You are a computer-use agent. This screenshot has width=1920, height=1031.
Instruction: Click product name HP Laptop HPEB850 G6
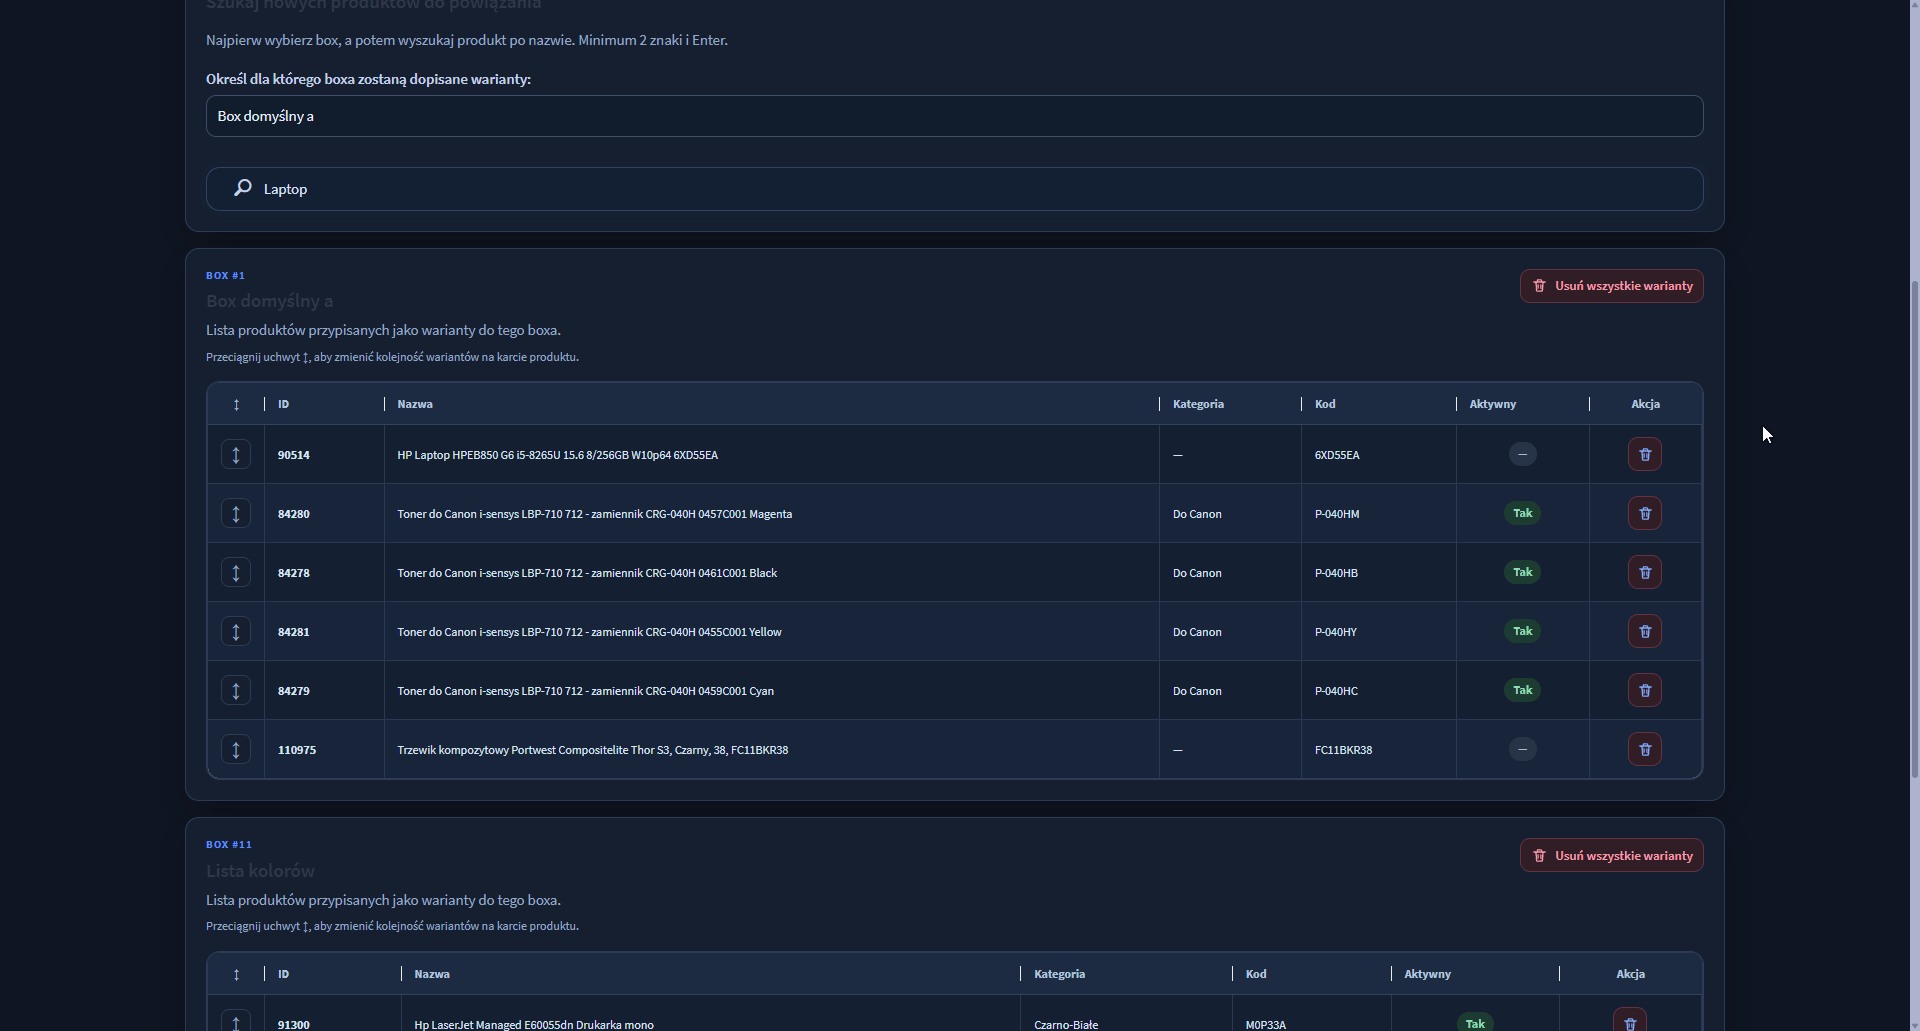(557, 455)
